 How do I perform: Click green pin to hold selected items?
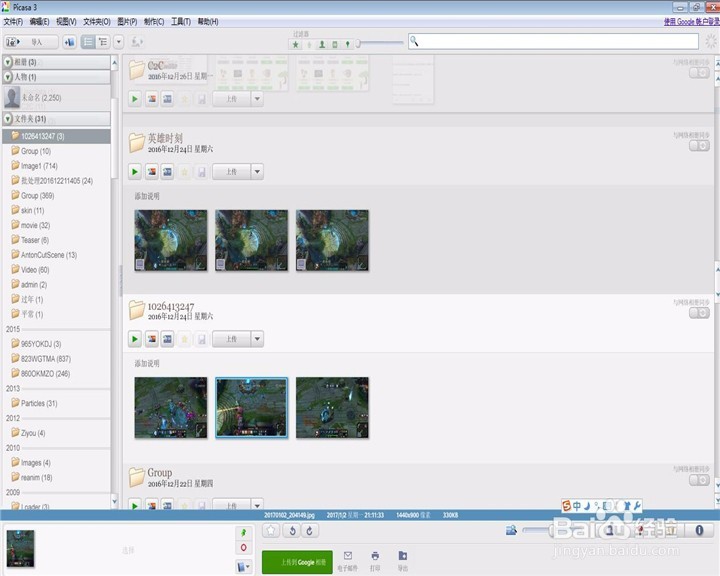tap(243, 533)
